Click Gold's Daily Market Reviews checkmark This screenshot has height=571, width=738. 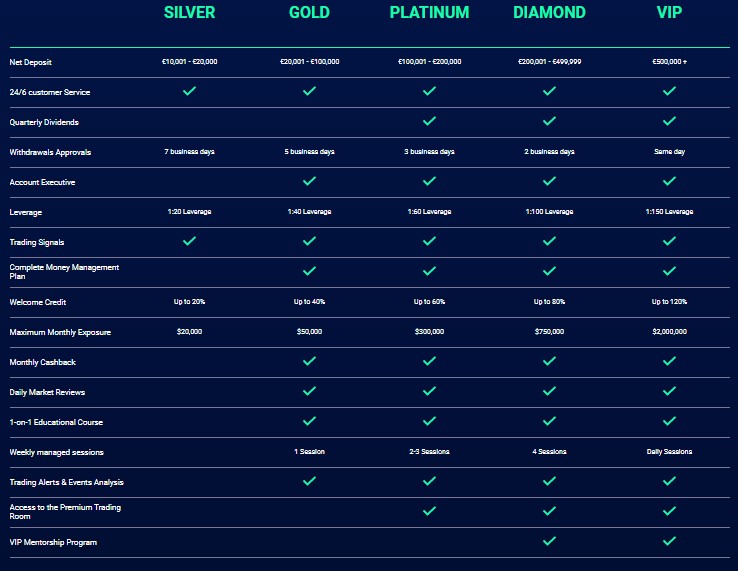click(x=309, y=391)
